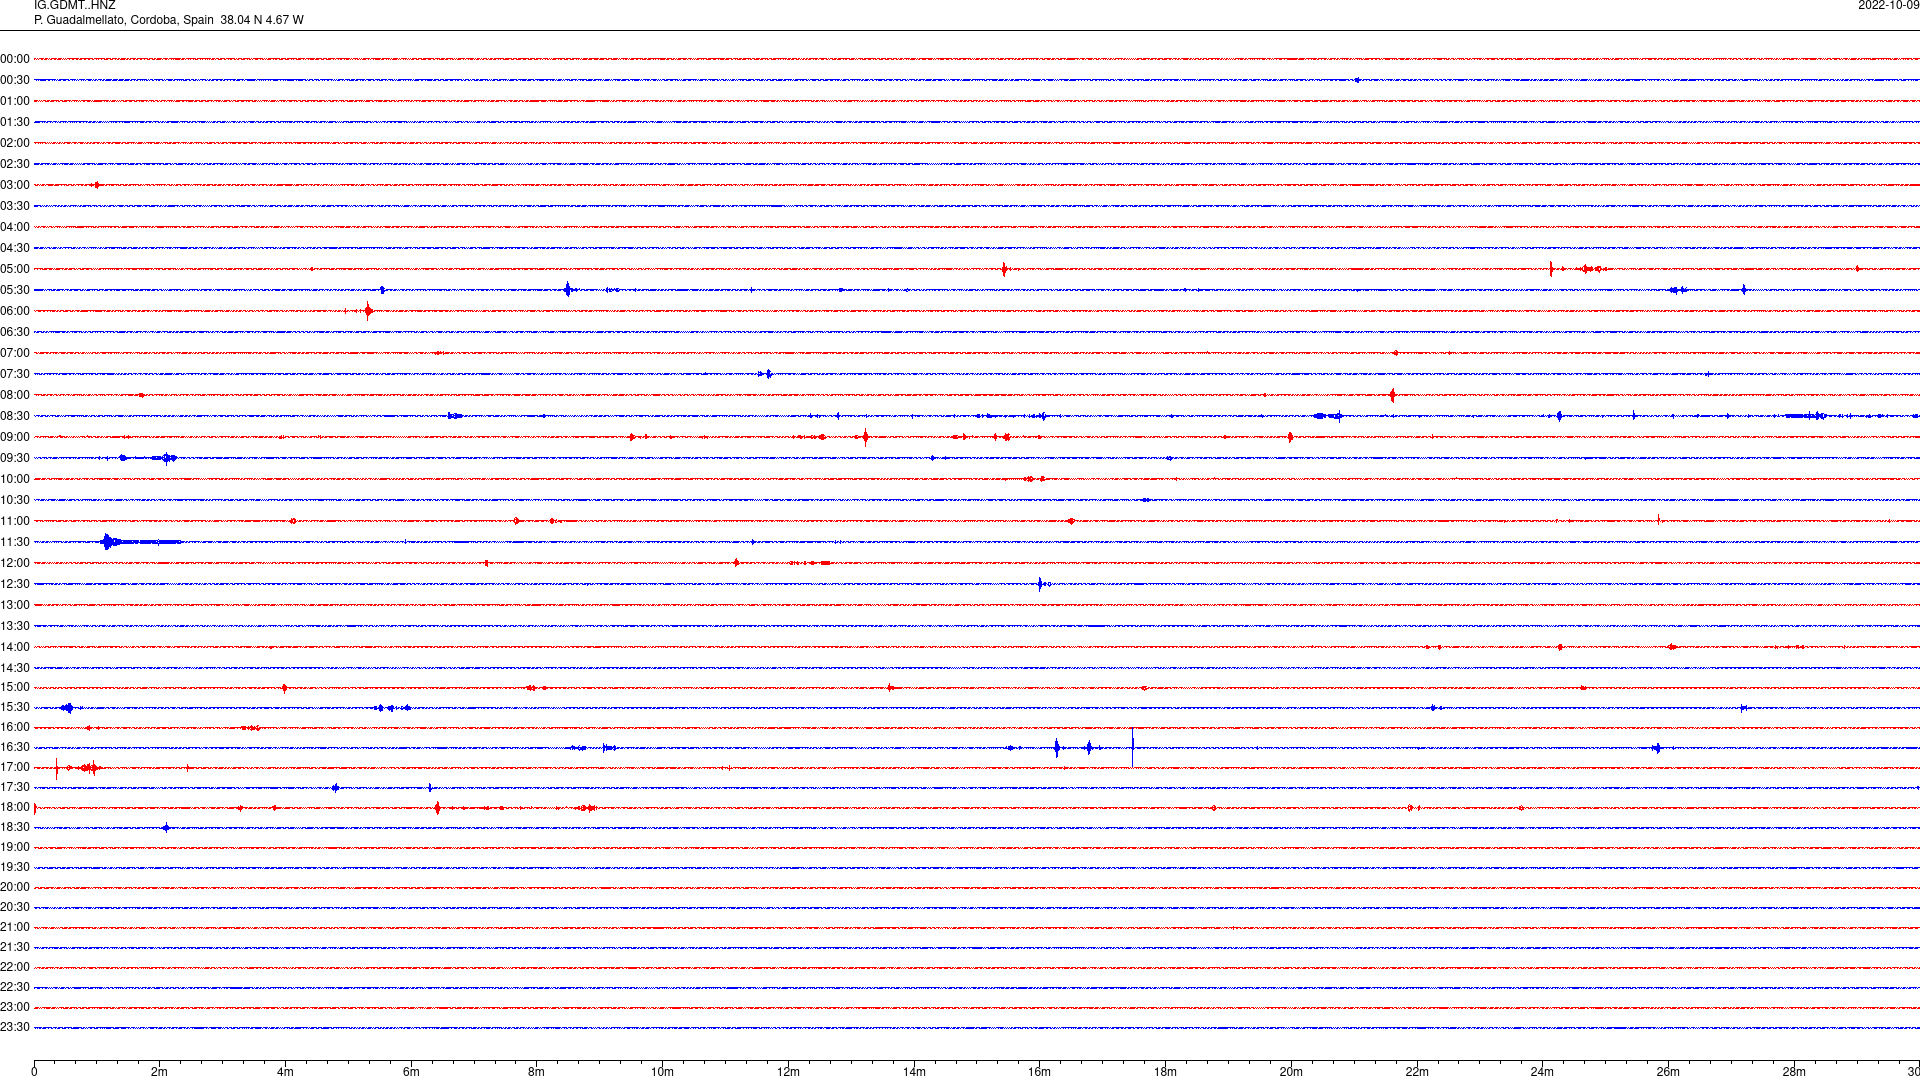The width and height of the screenshot is (1920, 1080).
Task: Select the 07:30 row label
Action: (x=15, y=374)
